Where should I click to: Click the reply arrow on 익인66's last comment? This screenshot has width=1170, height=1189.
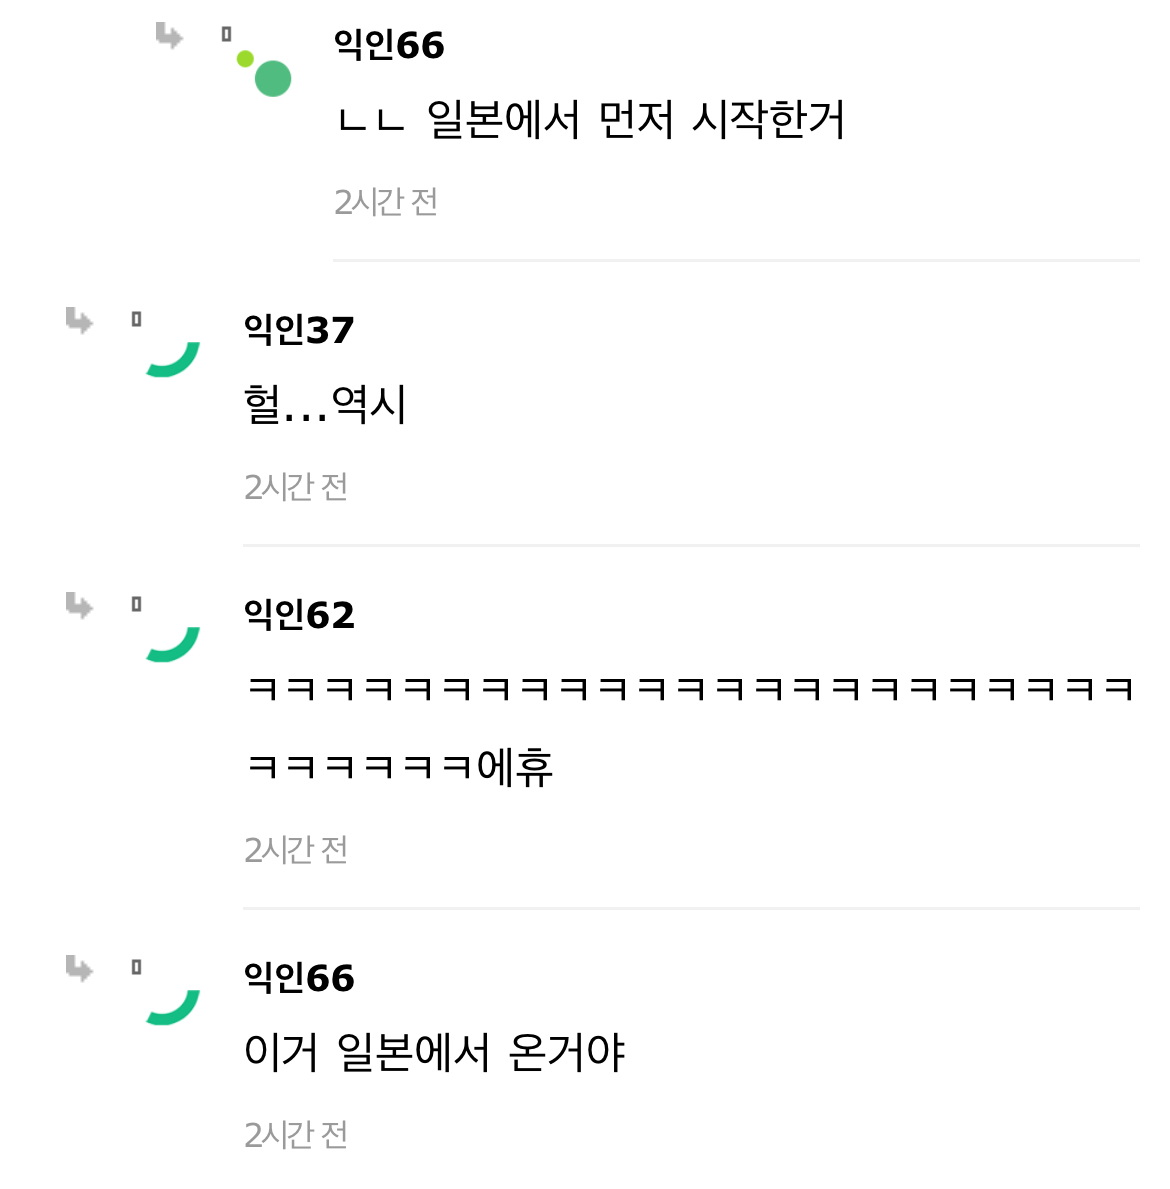coord(78,969)
